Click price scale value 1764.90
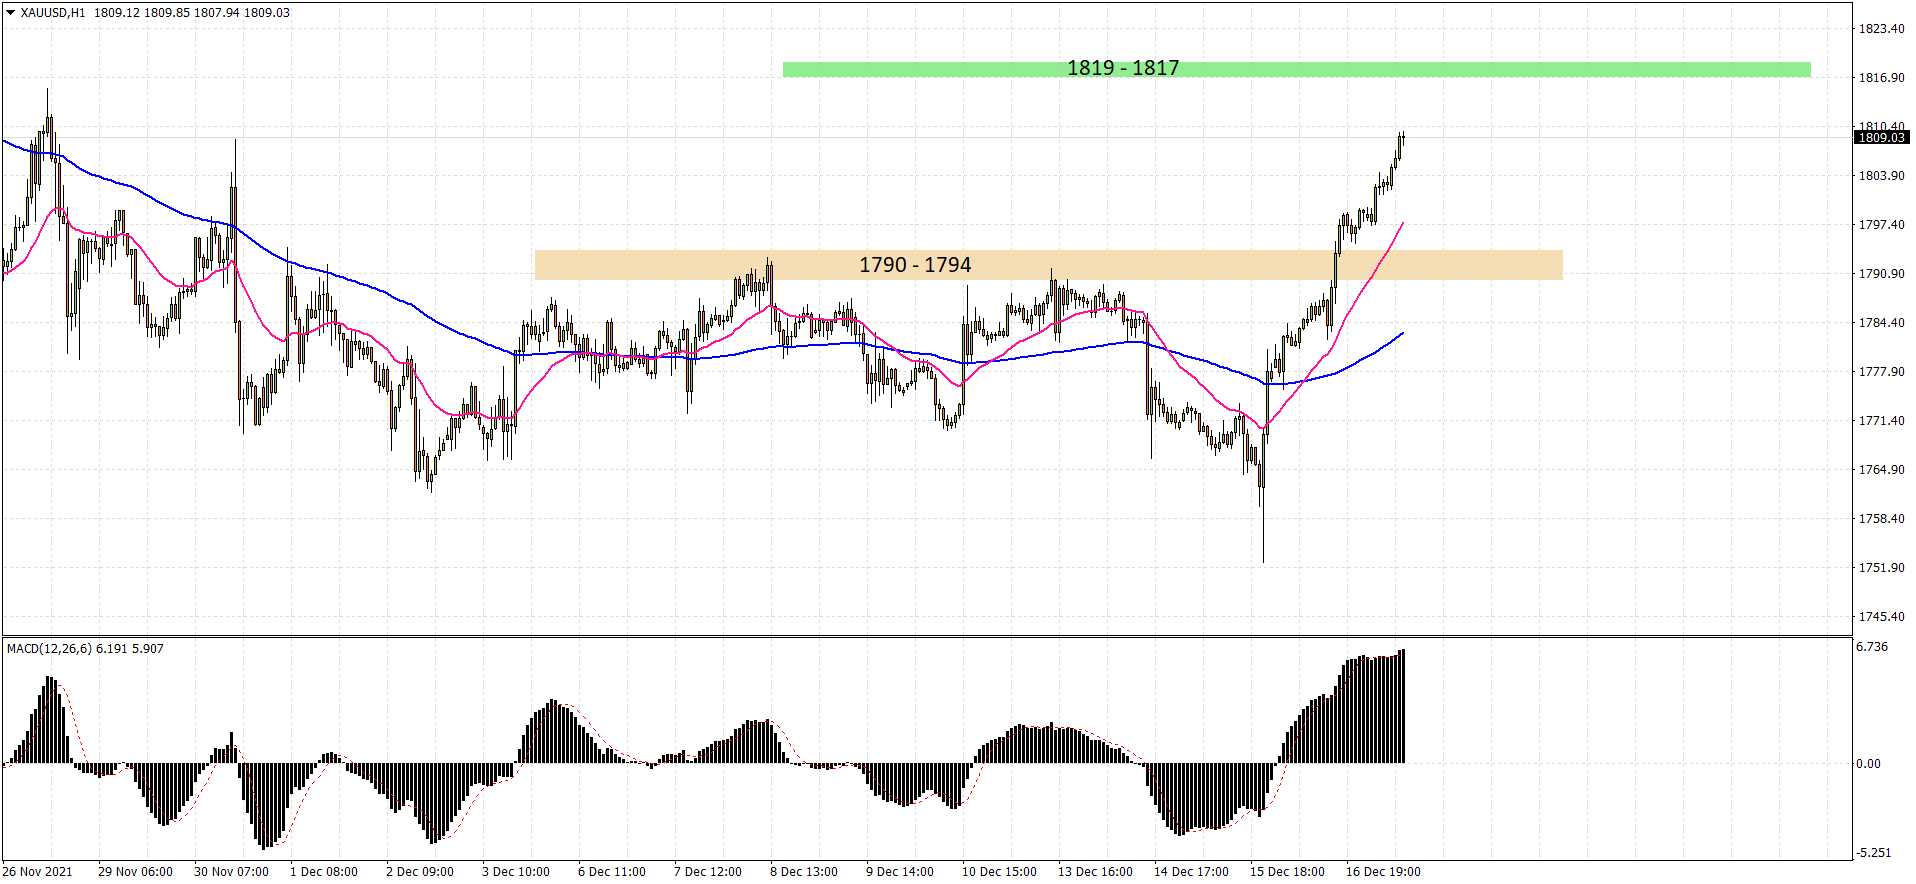The height and width of the screenshot is (884, 1916). coord(1881,470)
